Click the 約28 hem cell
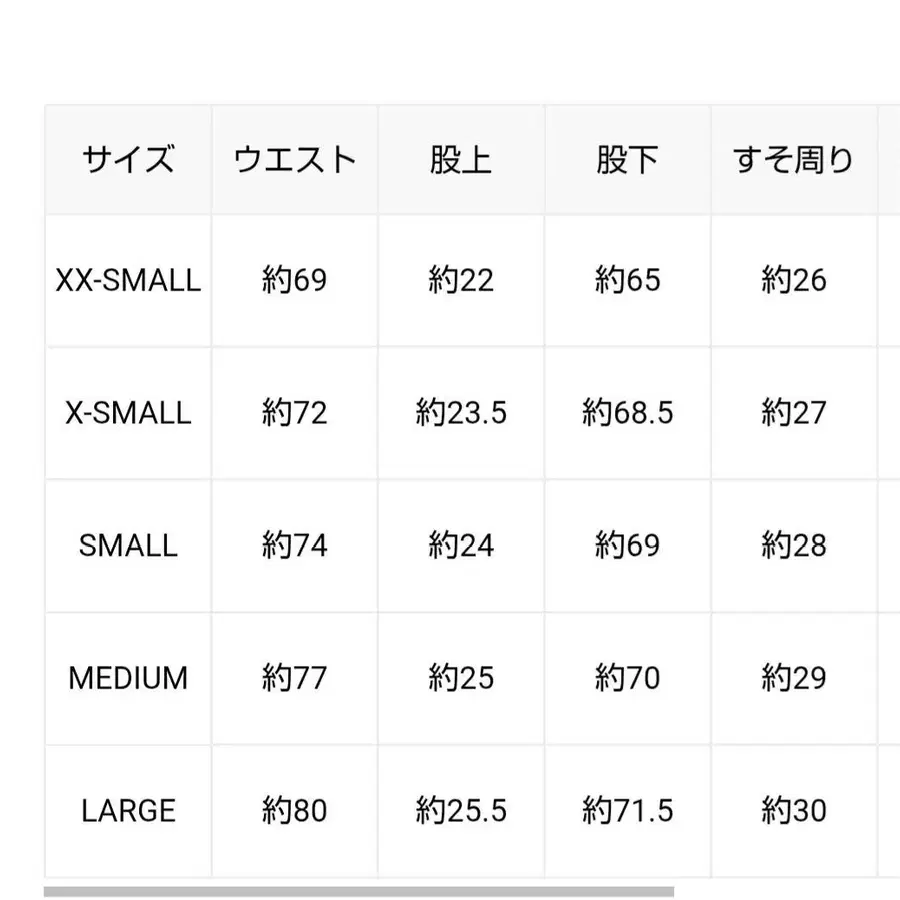 point(793,546)
